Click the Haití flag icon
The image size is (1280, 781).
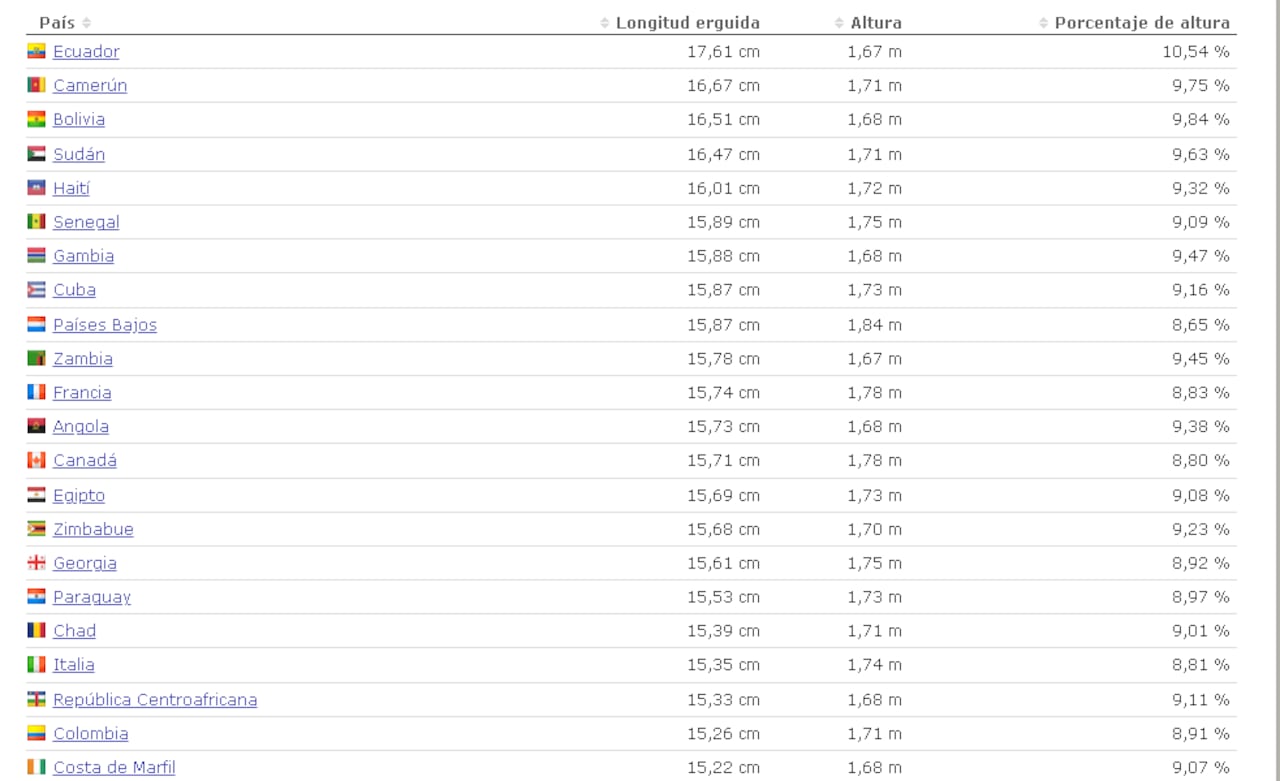click(36, 188)
